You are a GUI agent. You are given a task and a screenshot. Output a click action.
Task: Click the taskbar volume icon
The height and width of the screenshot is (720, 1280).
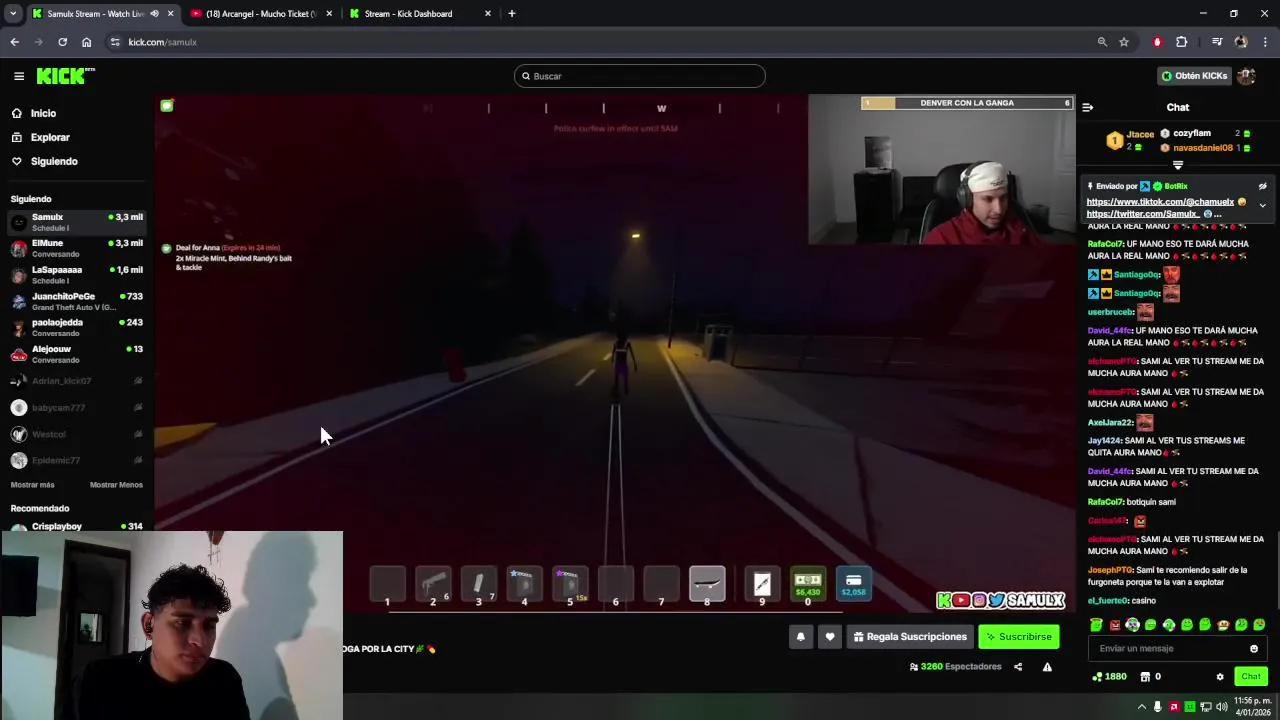[1222, 707]
